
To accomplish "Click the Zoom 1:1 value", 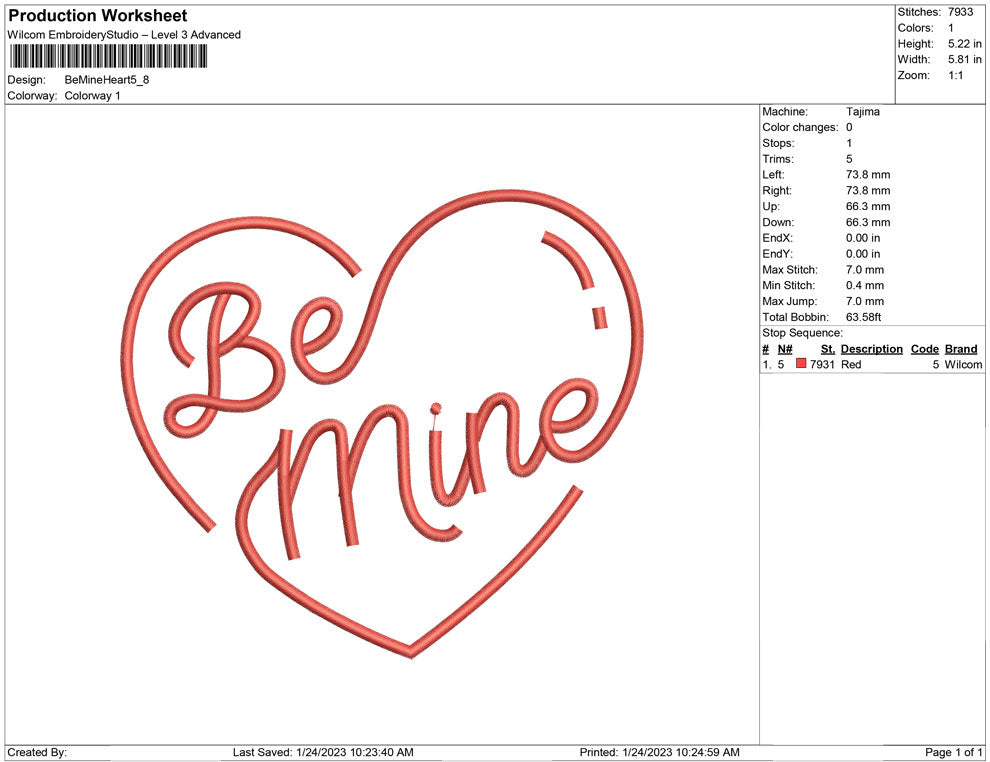I will tap(955, 76).
